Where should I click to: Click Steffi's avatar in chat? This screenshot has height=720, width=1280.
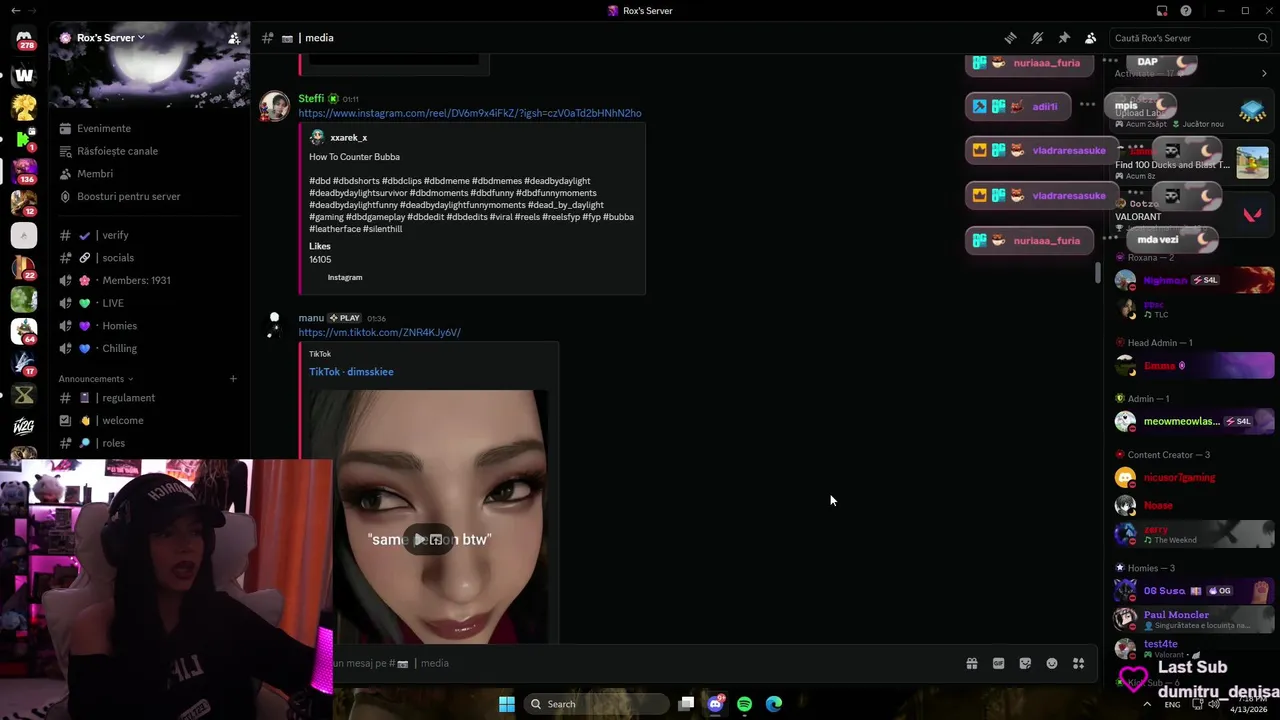[274, 106]
